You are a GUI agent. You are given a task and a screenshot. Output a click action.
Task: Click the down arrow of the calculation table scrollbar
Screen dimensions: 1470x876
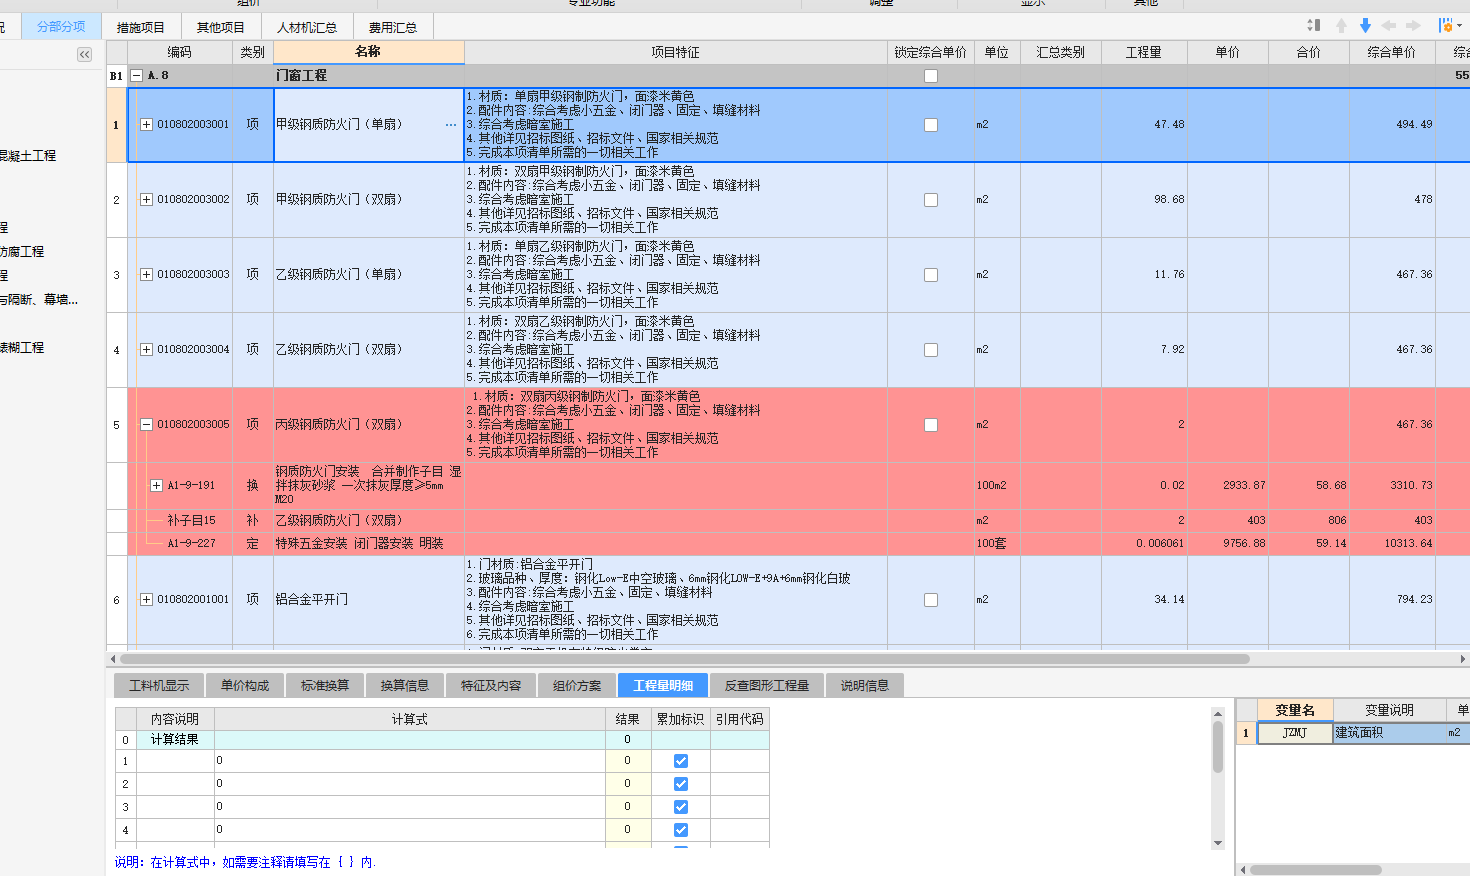[x=1218, y=843]
